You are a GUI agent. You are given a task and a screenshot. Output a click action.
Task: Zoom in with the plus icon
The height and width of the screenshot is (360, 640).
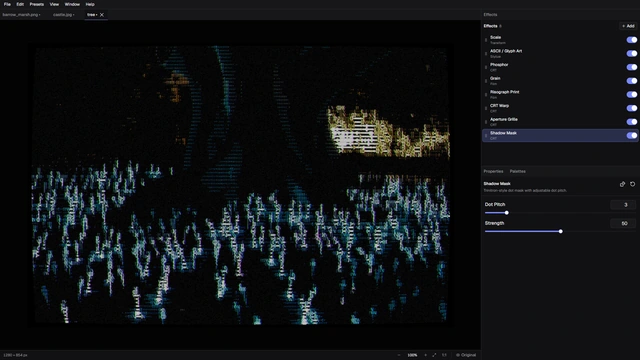(x=425, y=355)
